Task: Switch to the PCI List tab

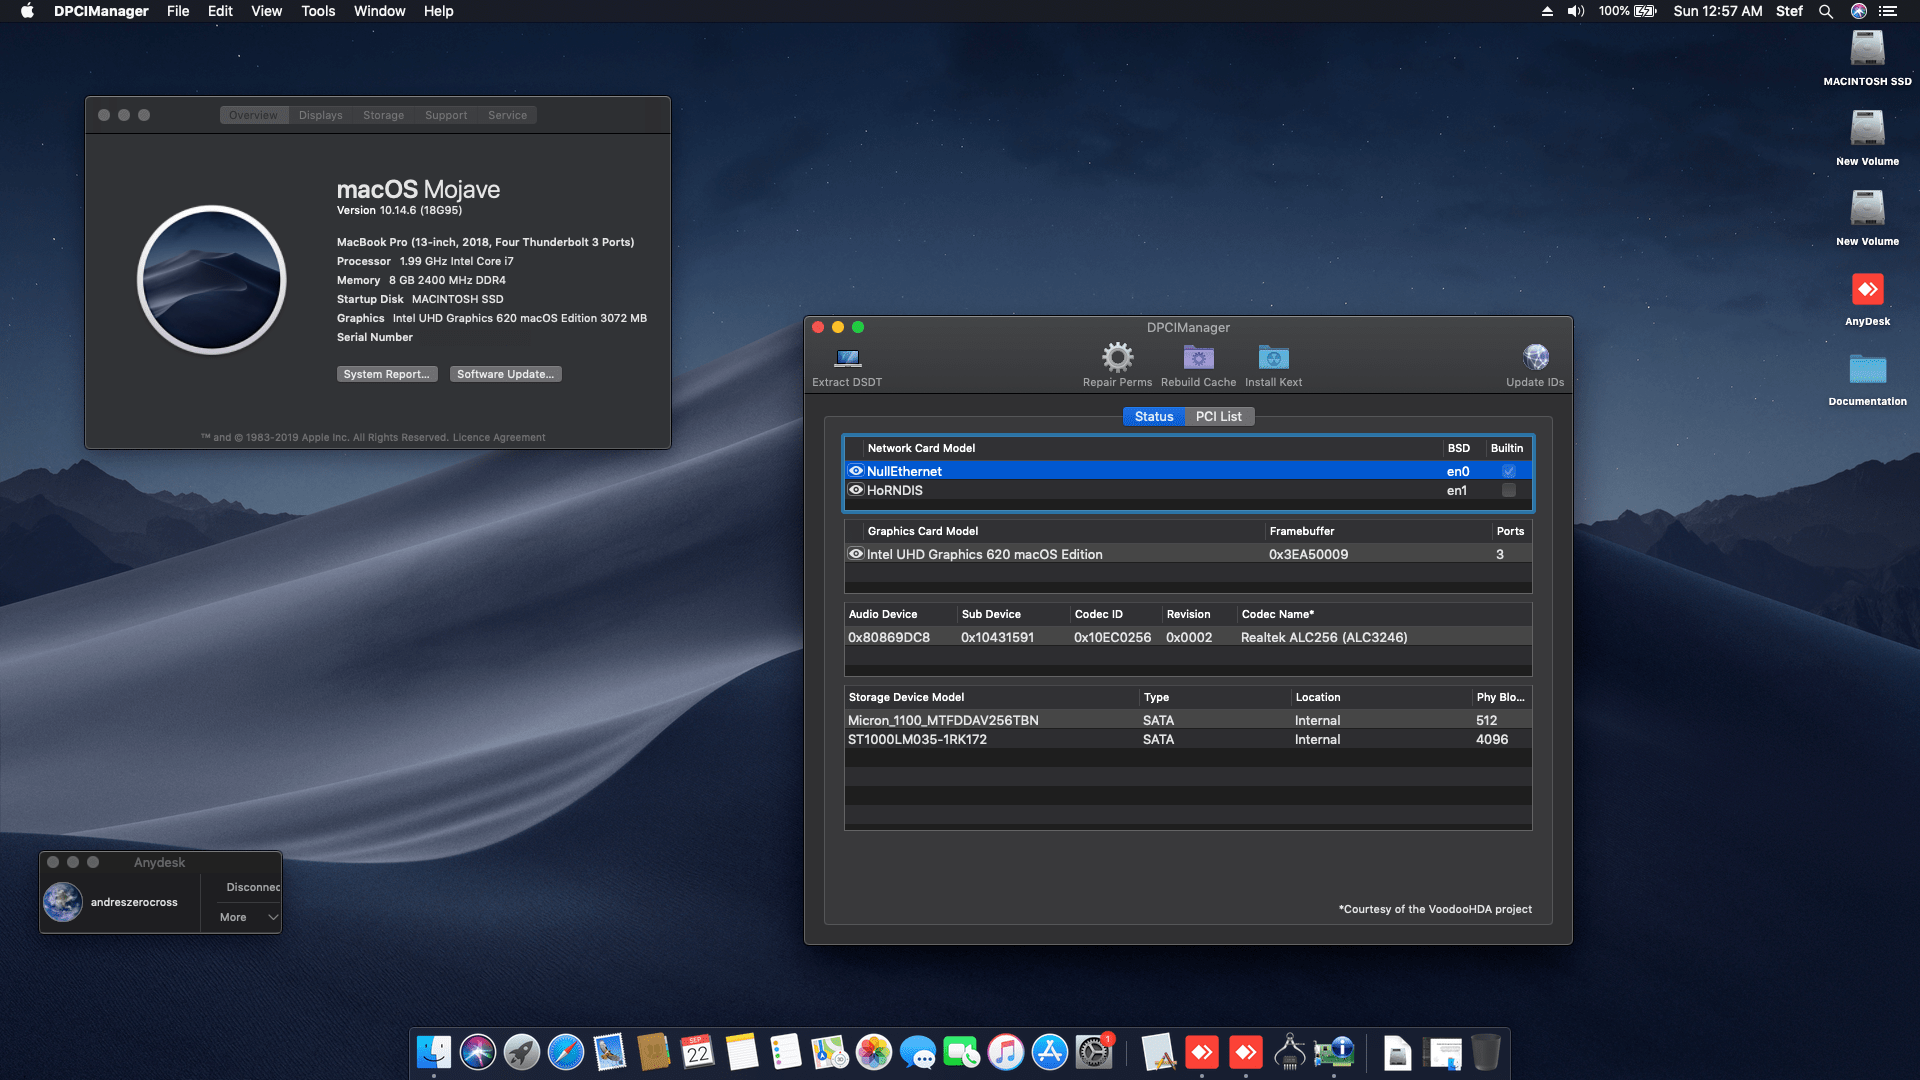Action: [1218, 416]
